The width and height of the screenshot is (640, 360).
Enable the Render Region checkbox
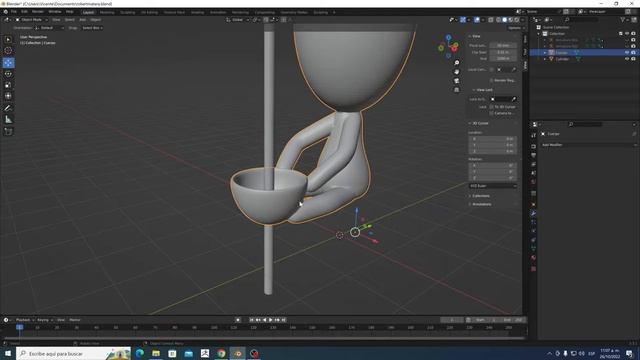491,80
